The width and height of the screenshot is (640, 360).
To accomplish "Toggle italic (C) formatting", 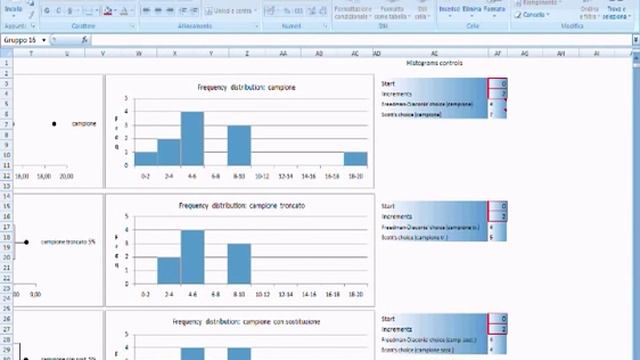I will pos(58,11).
